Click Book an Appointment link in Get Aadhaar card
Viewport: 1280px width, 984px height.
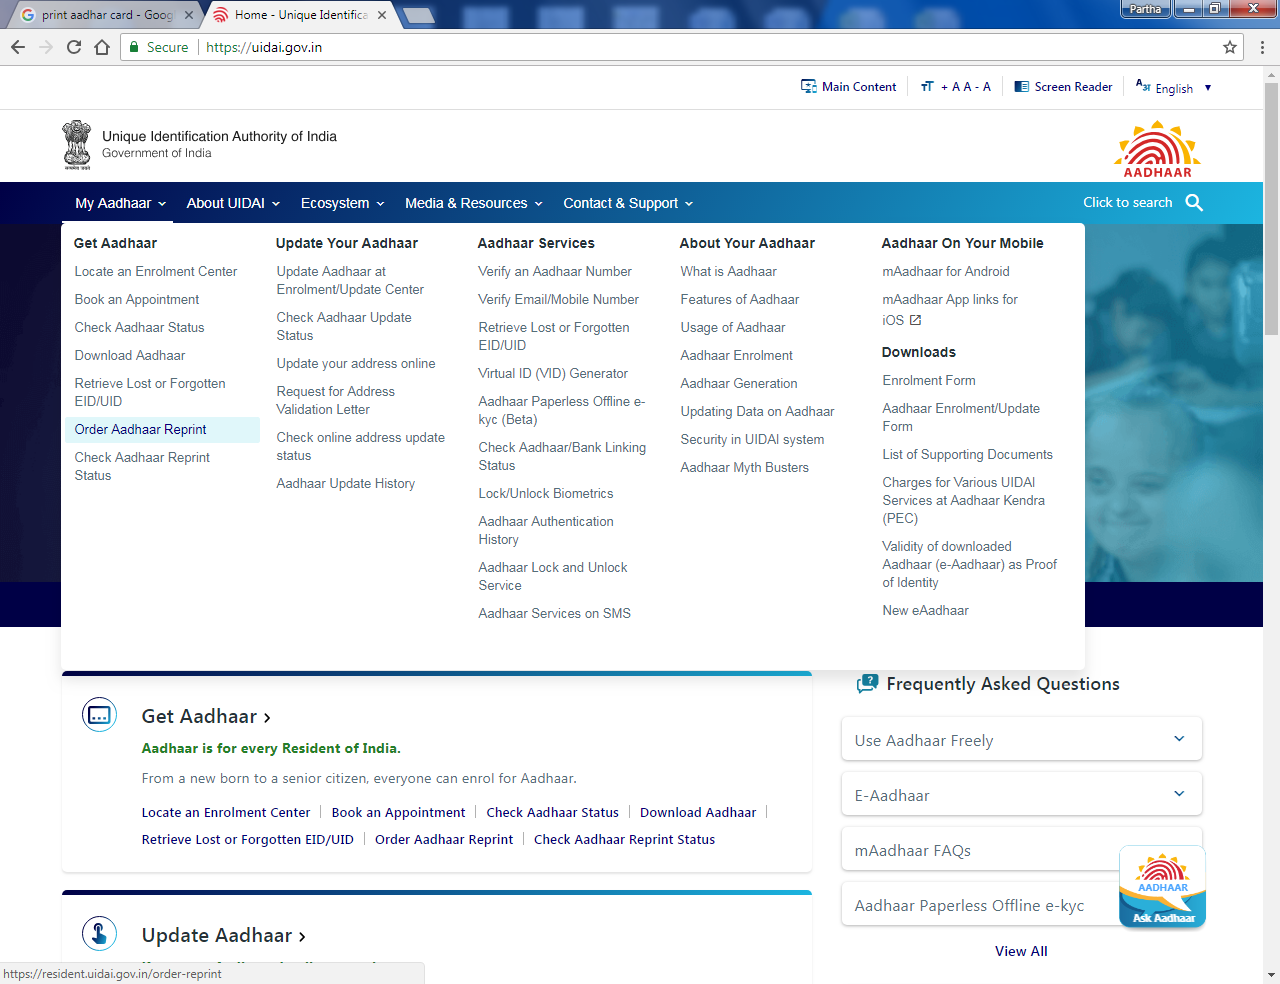click(398, 812)
